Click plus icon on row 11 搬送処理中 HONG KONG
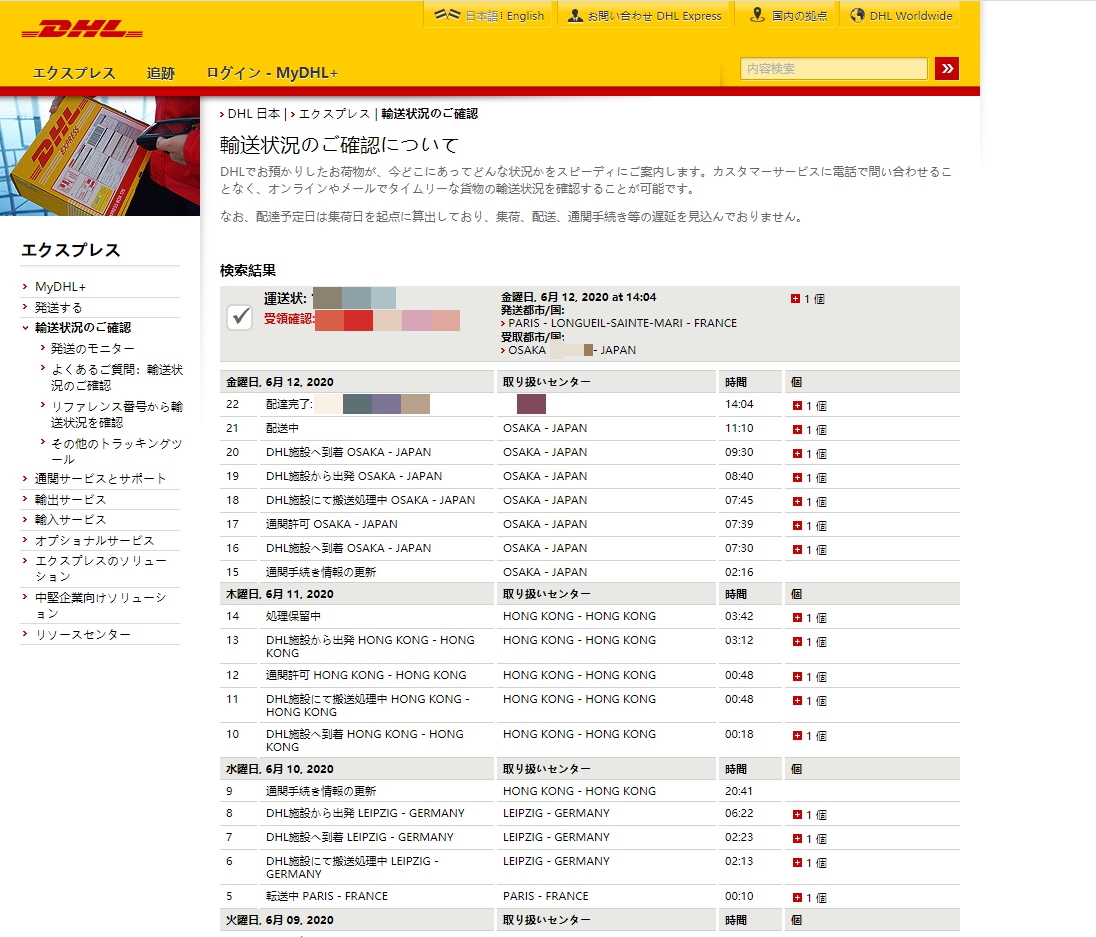This screenshot has width=1096, height=937. (x=797, y=700)
